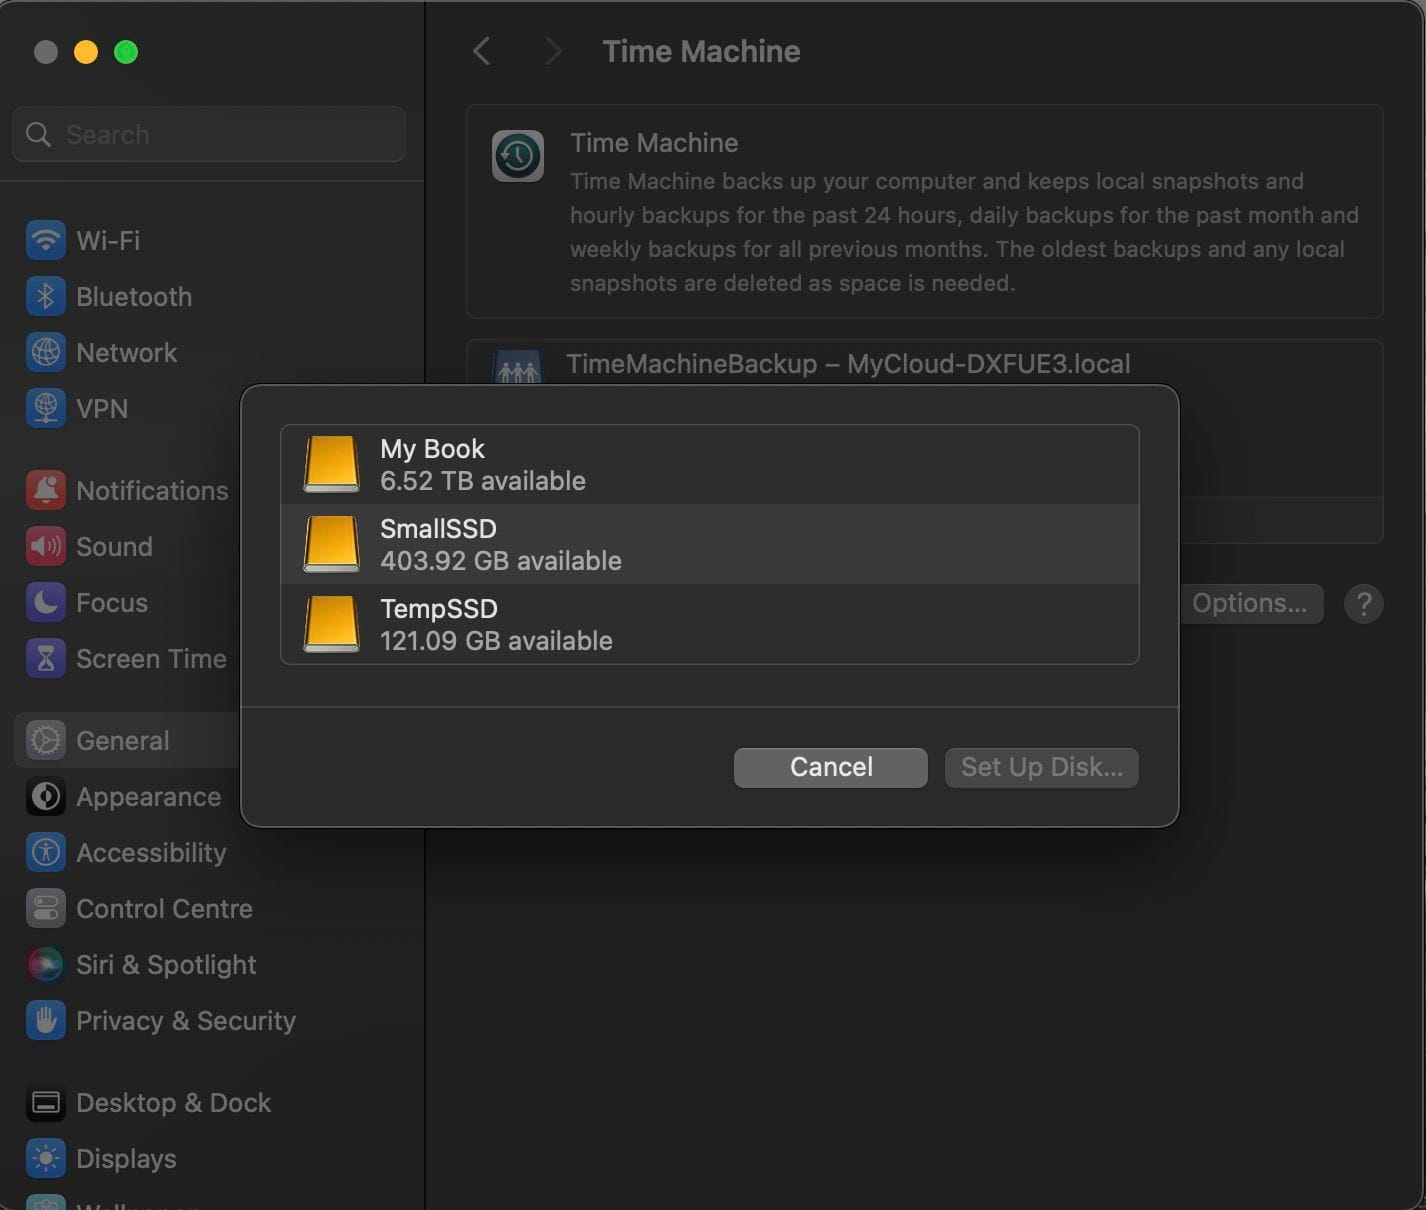
Task: Open the Control Centre label
Action: [164, 909]
